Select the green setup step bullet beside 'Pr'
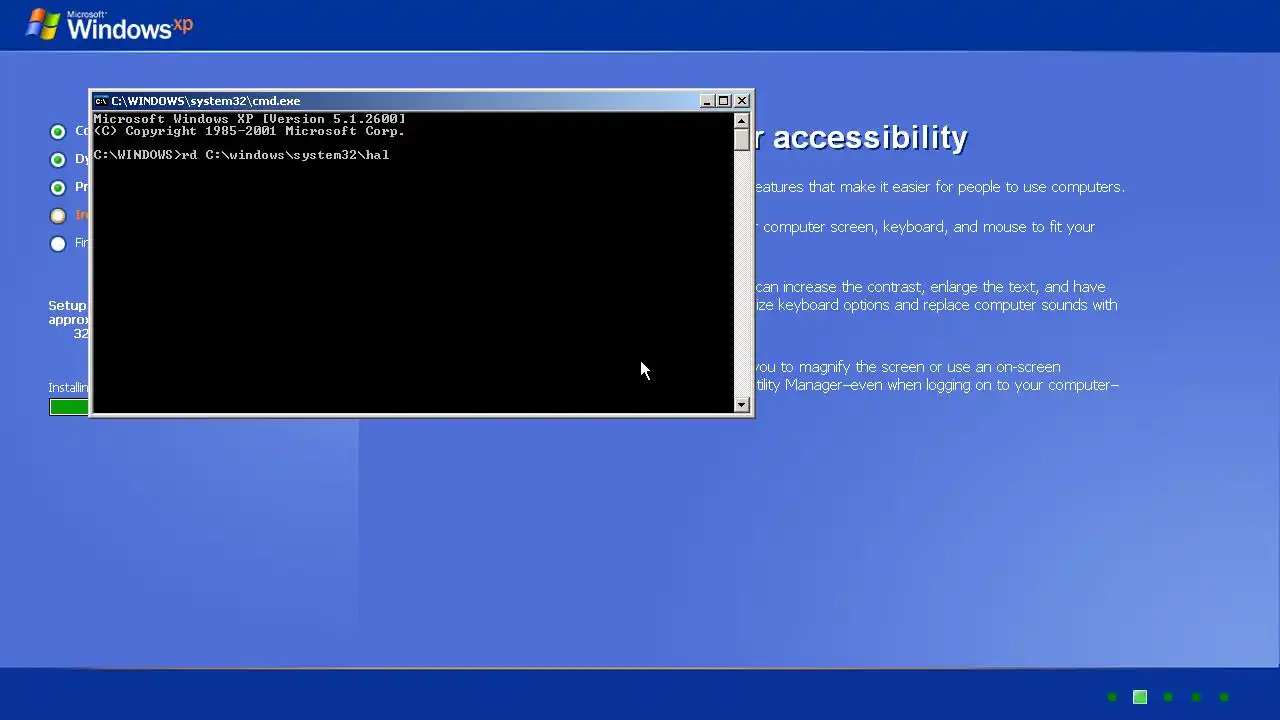The width and height of the screenshot is (1280, 720). [58, 187]
